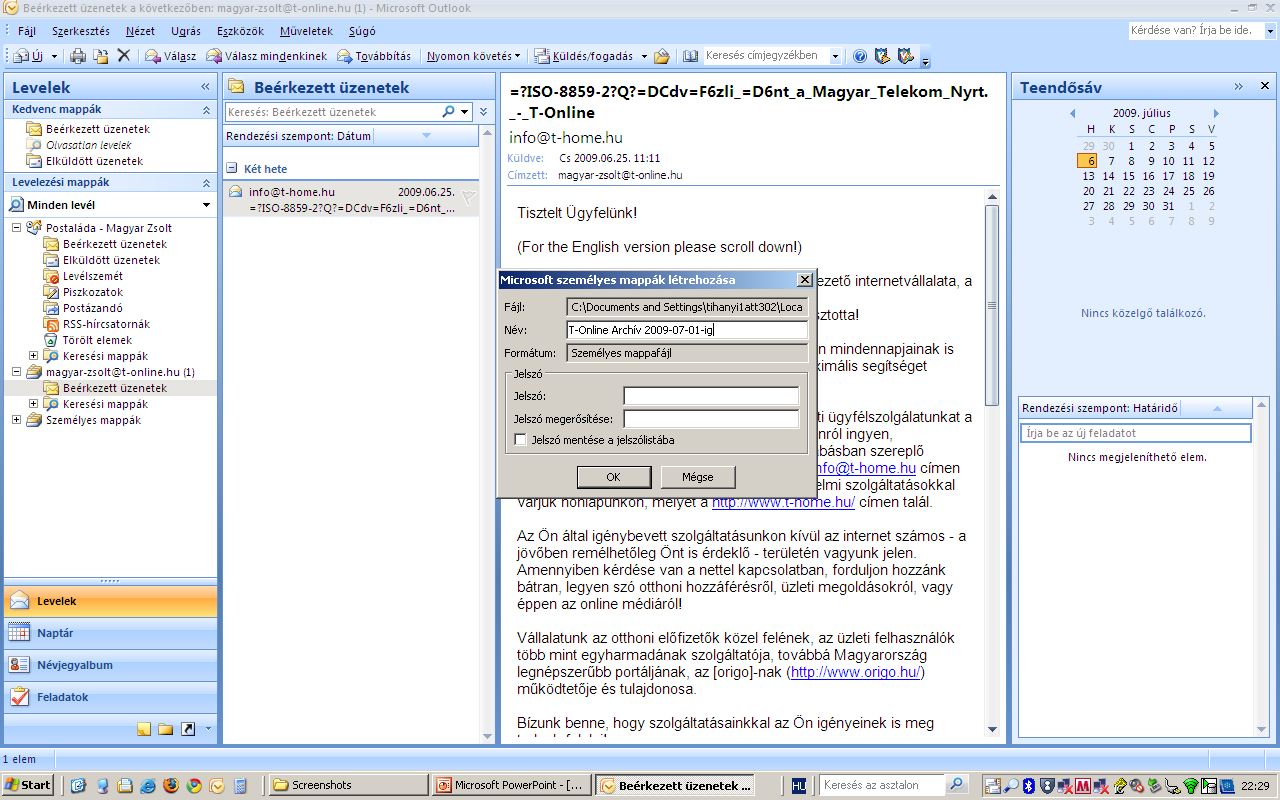Collapse the Levelek navigation pane chevron
The width and height of the screenshot is (1280, 800).
[x=205, y=88]
